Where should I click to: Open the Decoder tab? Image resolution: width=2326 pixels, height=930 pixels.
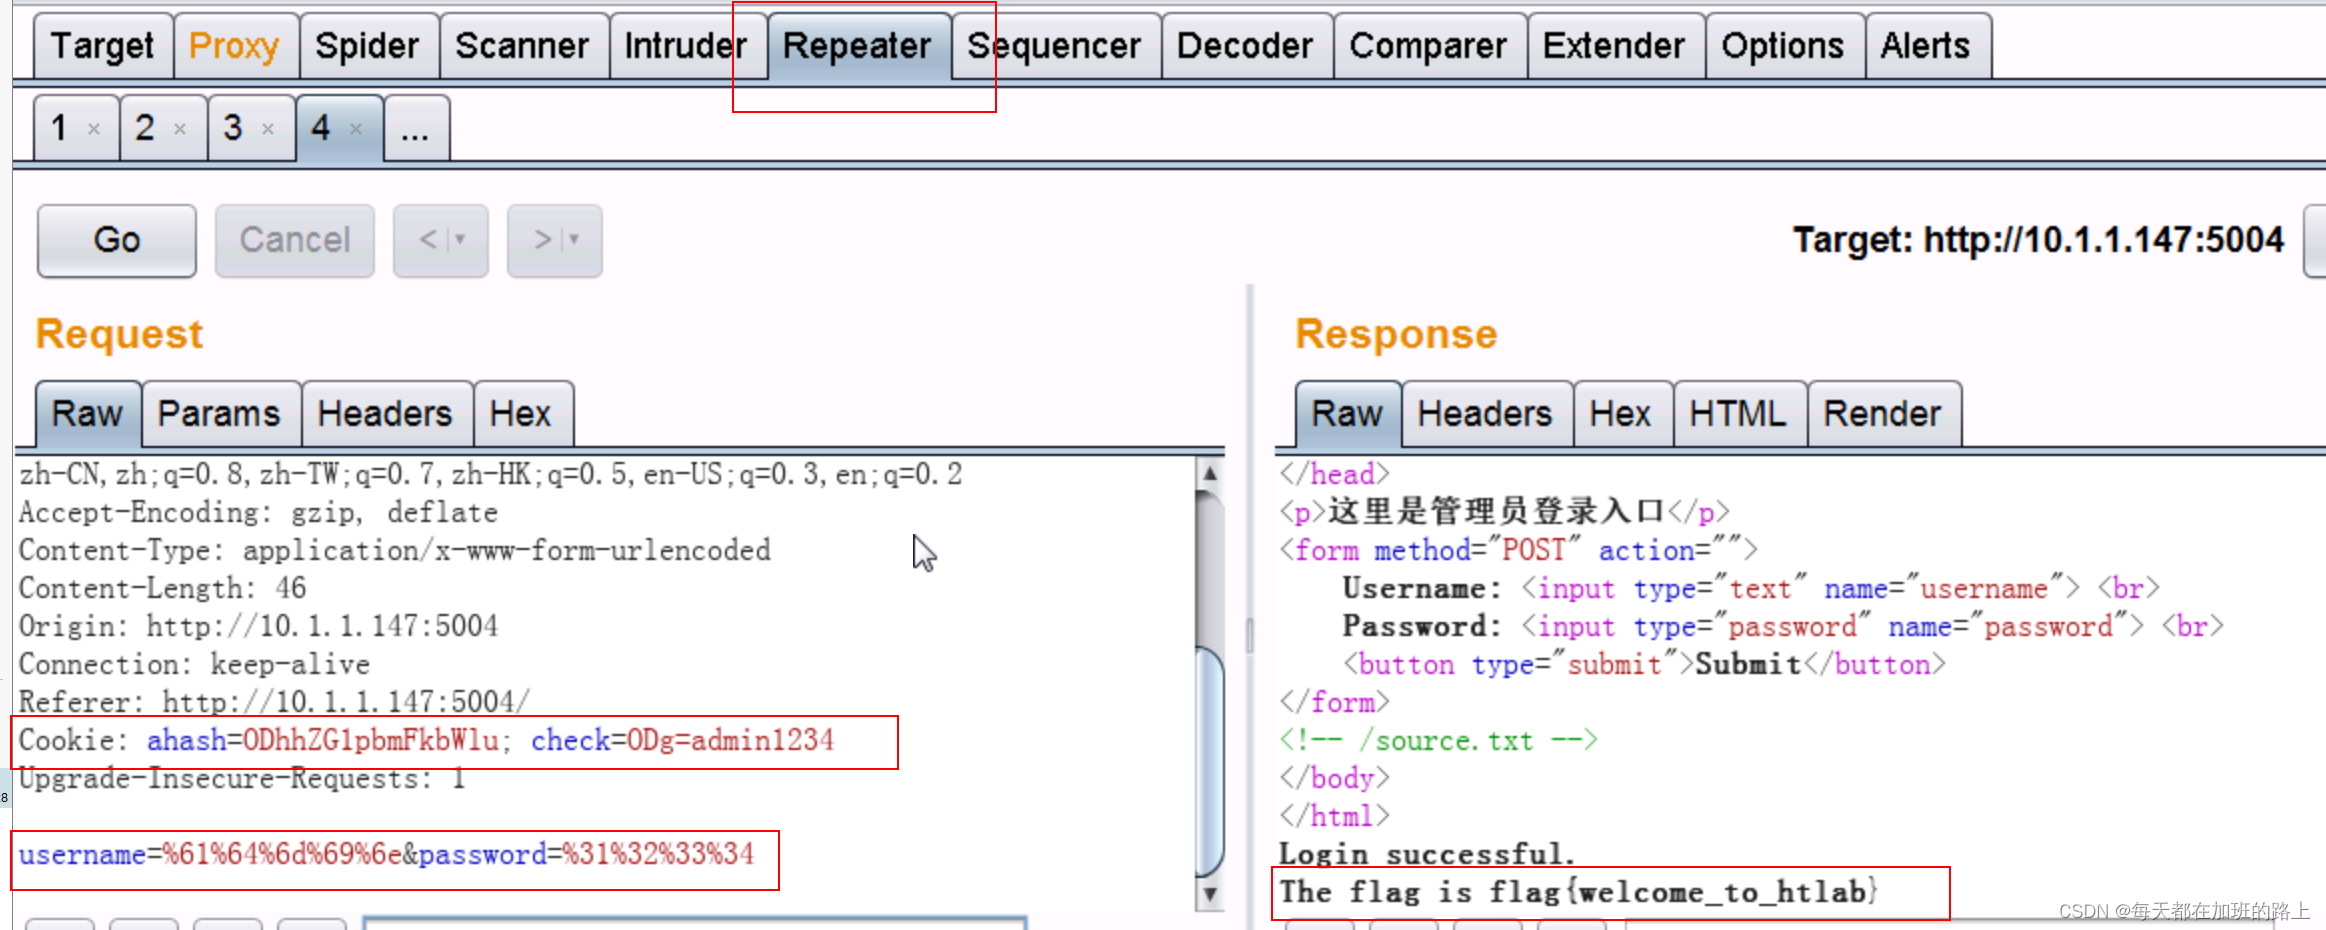pyautogui.click(x=1244, y=45)
